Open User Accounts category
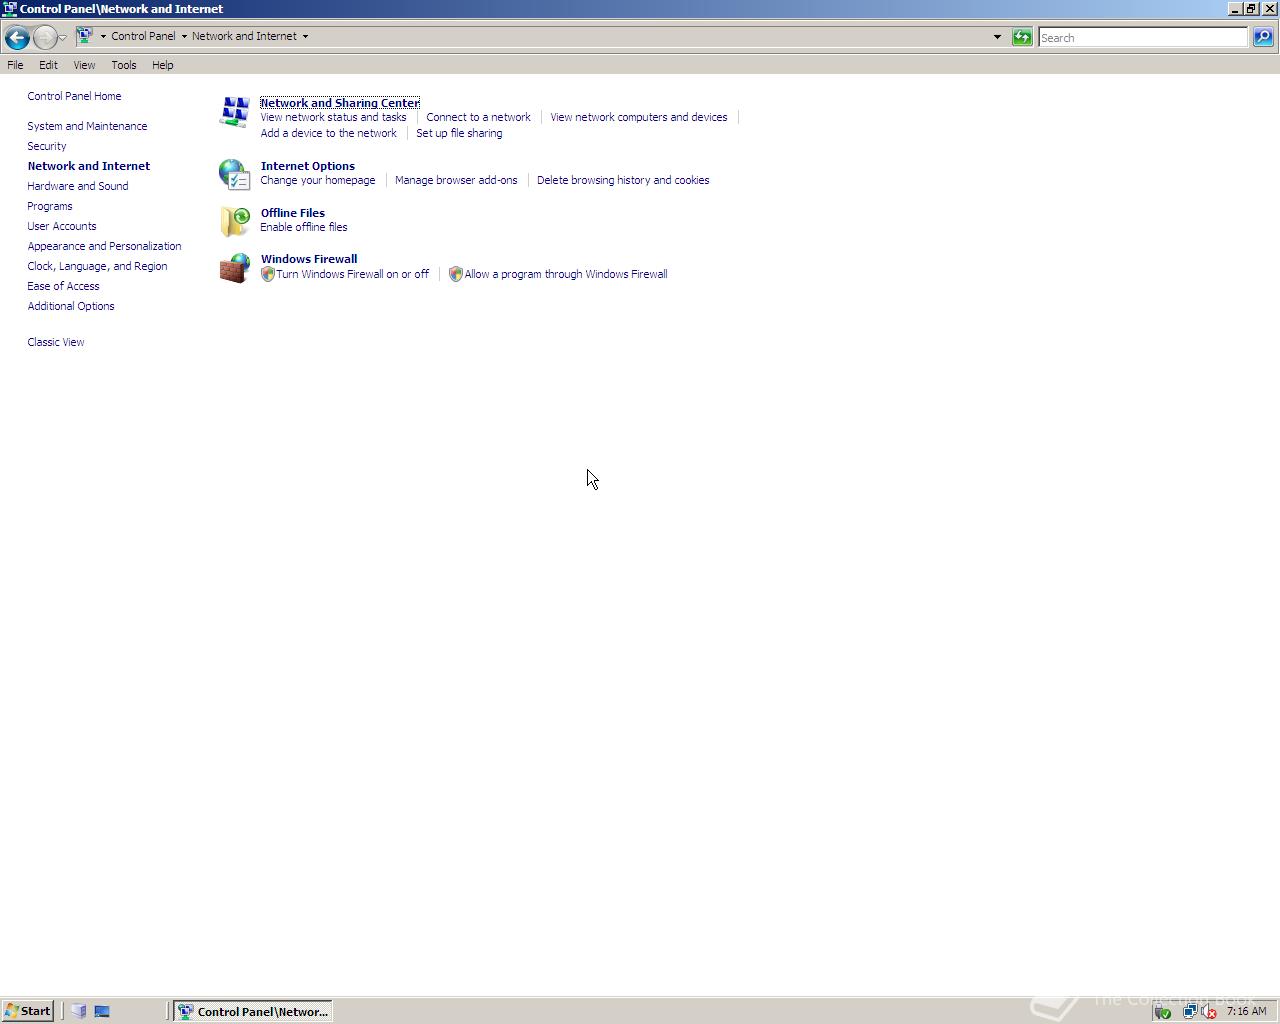 [62, 226]
